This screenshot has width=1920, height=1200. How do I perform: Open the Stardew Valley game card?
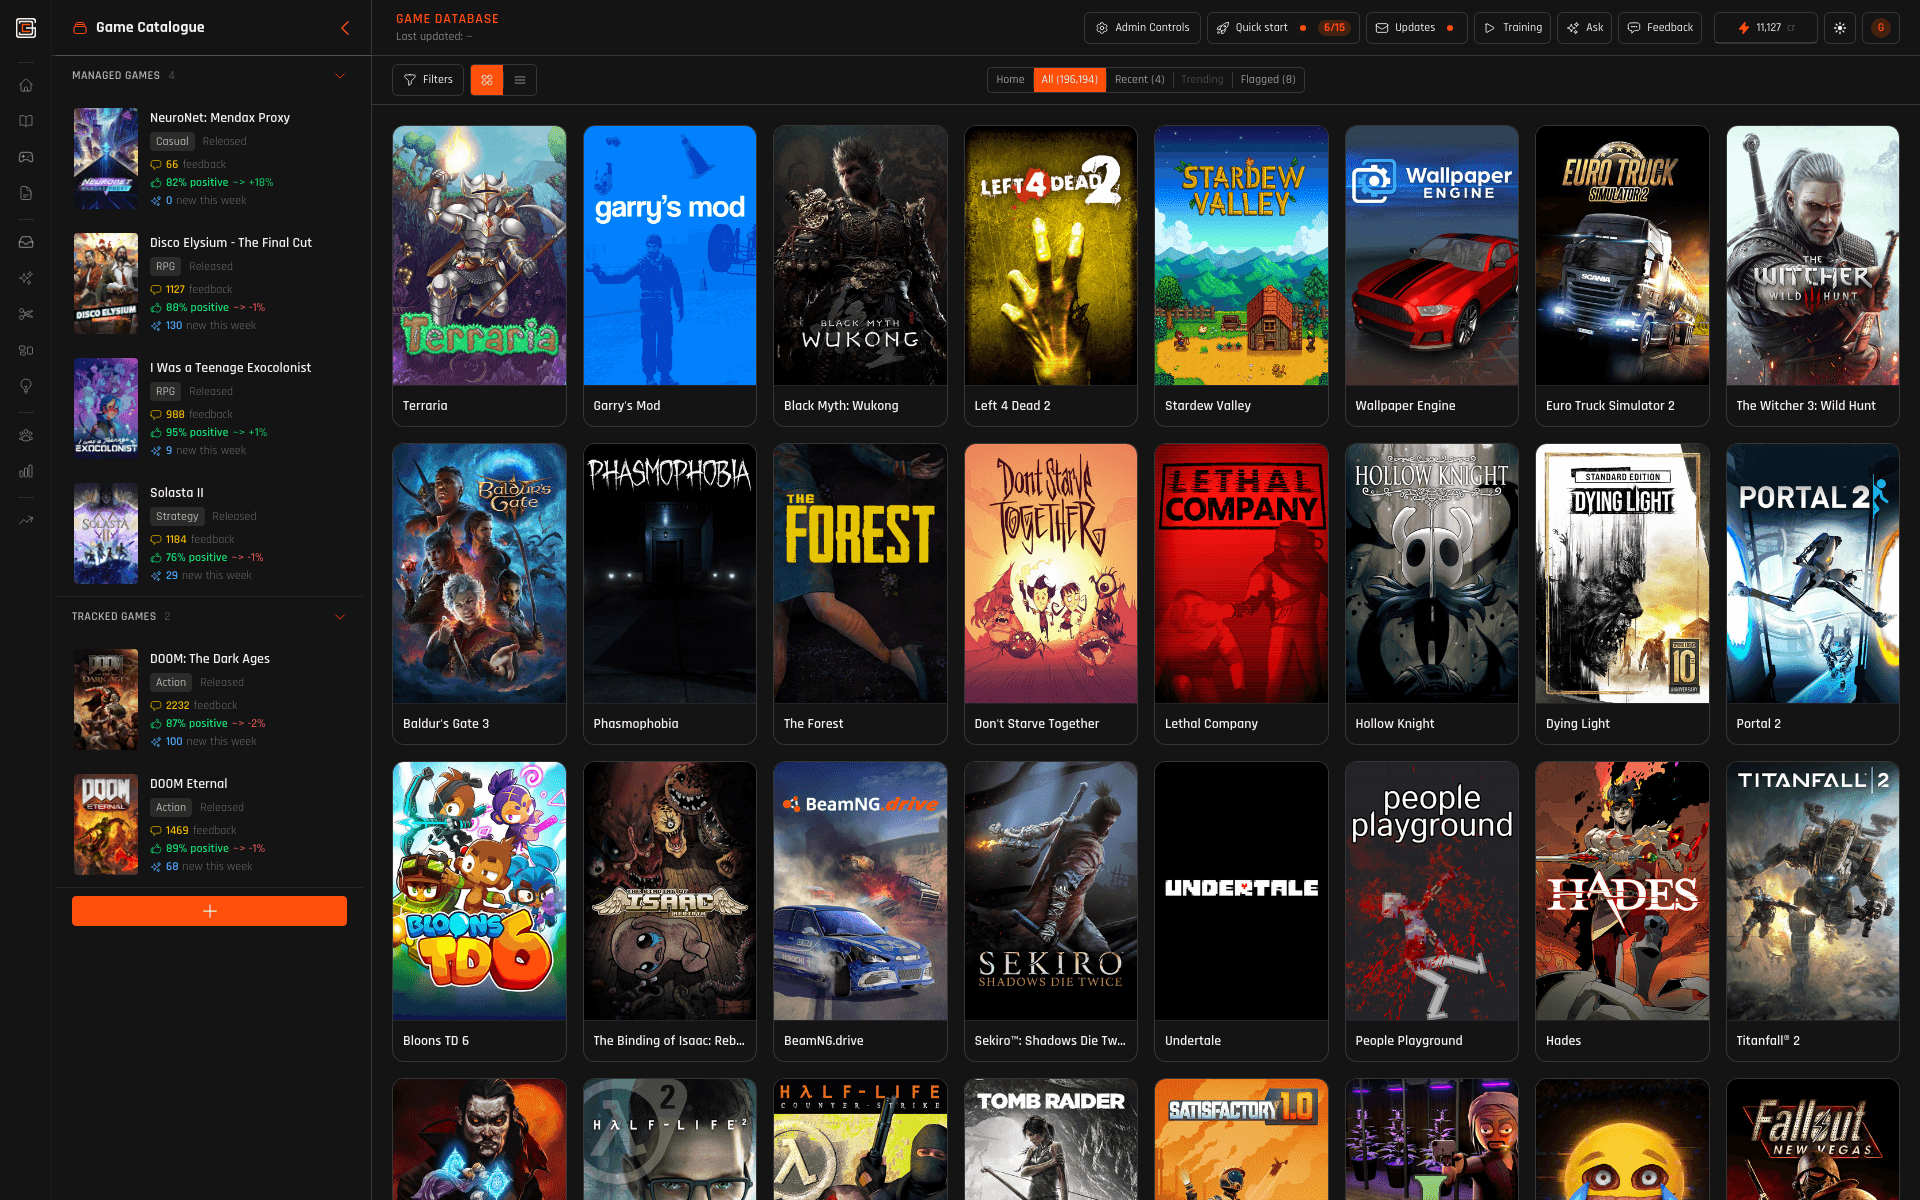click(x=1241, y=275)
